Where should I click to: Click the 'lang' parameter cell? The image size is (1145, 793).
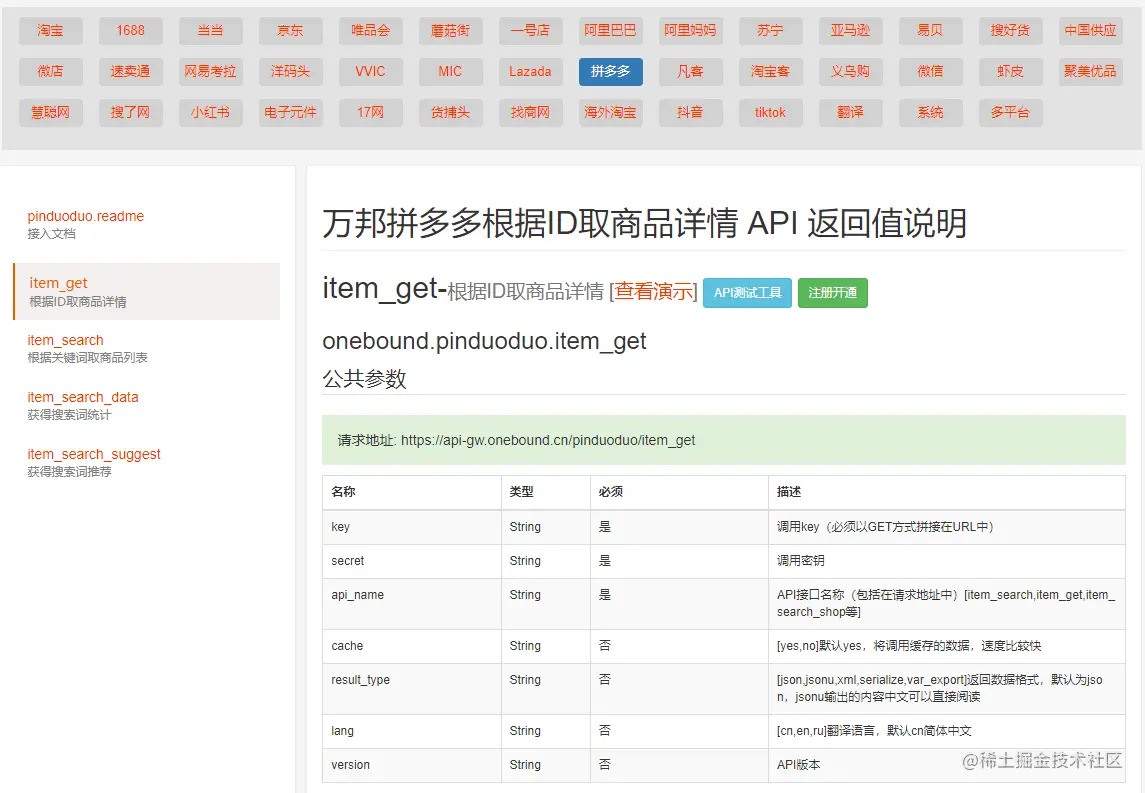[412, 731]
